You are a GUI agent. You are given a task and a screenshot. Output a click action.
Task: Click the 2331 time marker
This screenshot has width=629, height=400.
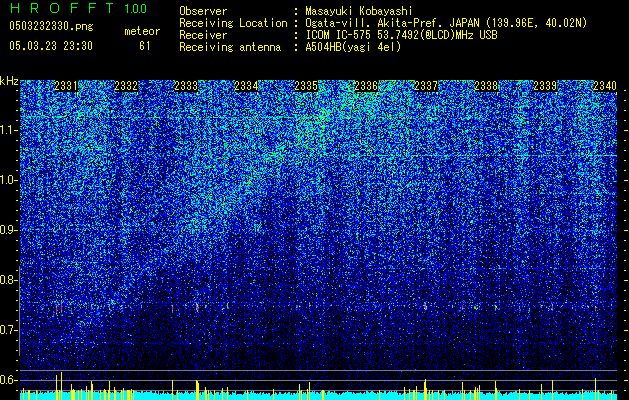66,86
